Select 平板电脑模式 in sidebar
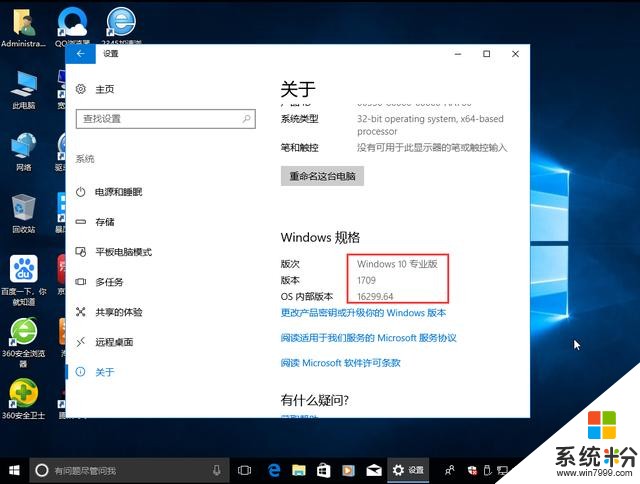Screen dimensions: 640x484 pos(114,252)
